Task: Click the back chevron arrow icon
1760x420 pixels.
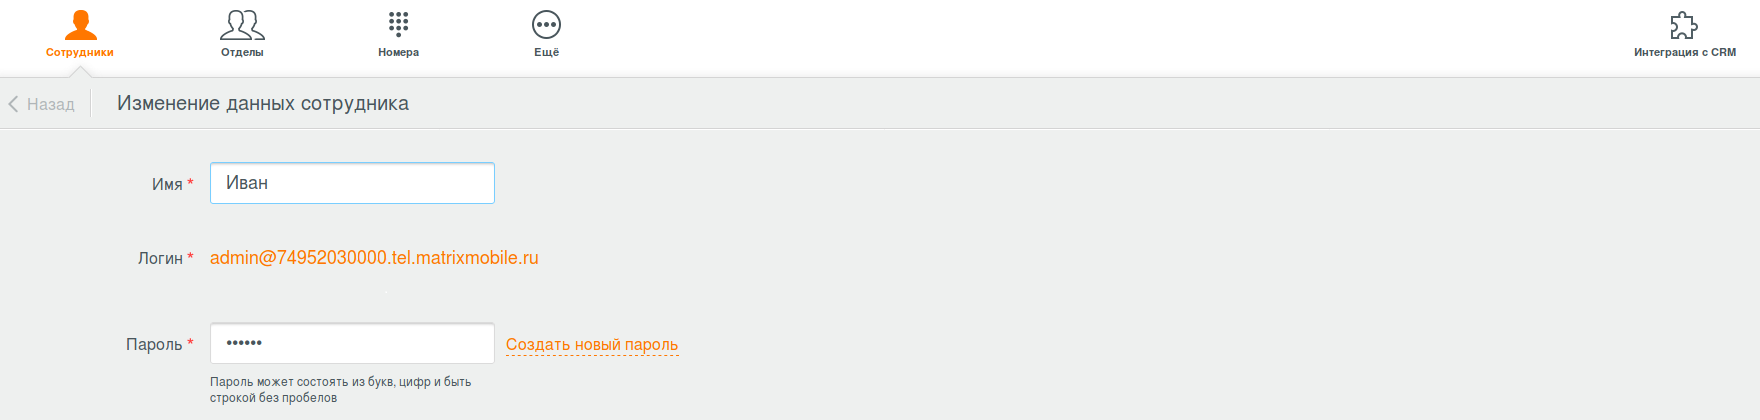Action: tap(14, 103)
